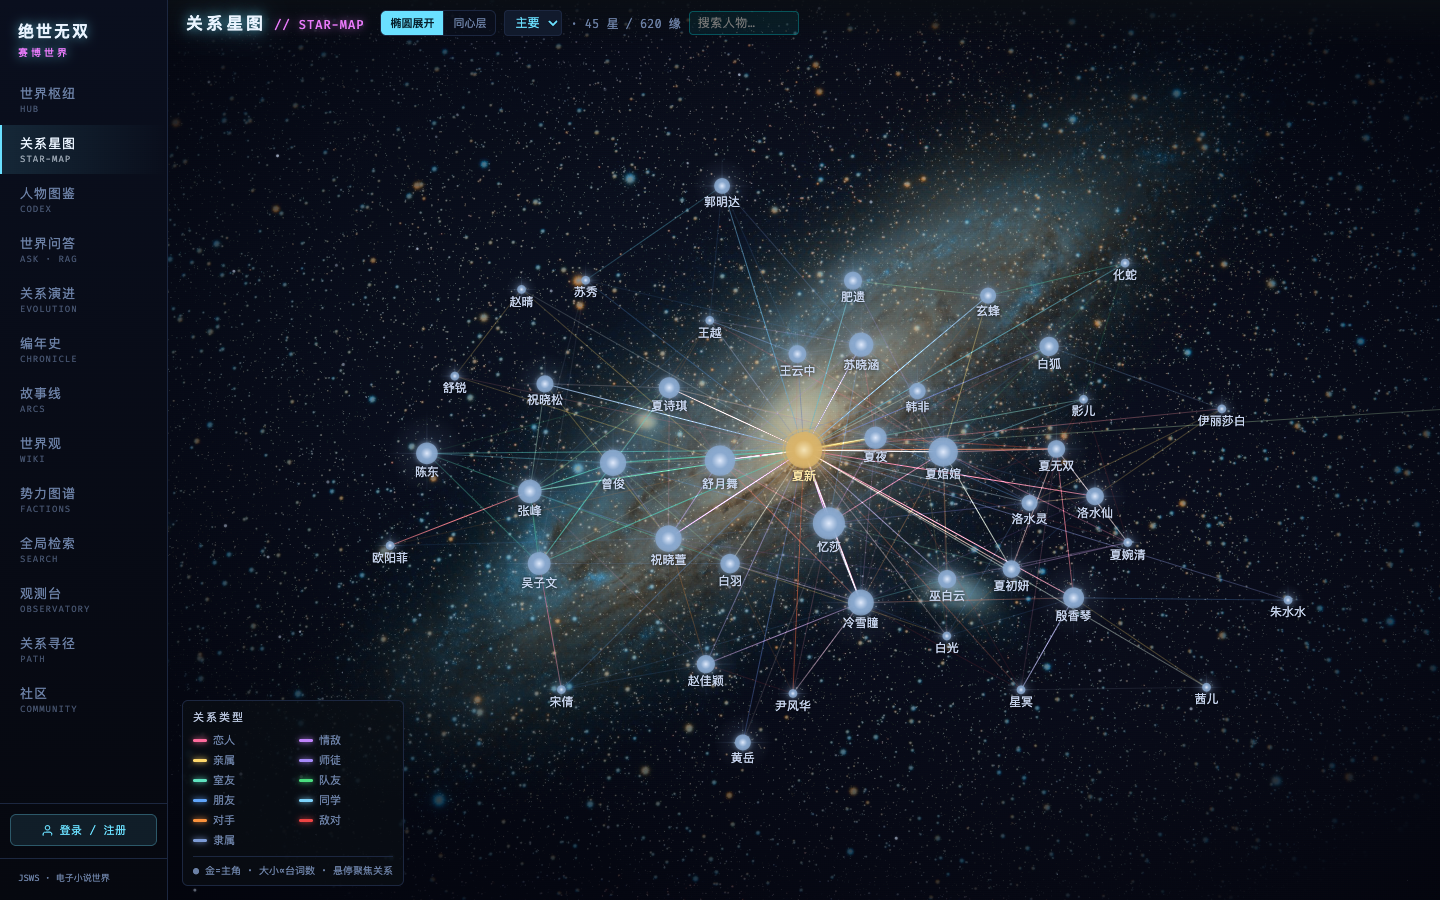1440x900 pixels.
Task: Select the 舒月舞 star node
Action: pyautogui.click(x=719, y=460)
